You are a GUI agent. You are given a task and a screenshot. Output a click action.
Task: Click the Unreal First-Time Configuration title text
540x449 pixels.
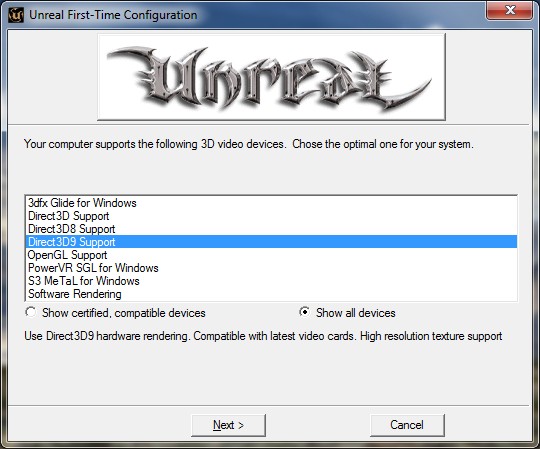(113, 15)
